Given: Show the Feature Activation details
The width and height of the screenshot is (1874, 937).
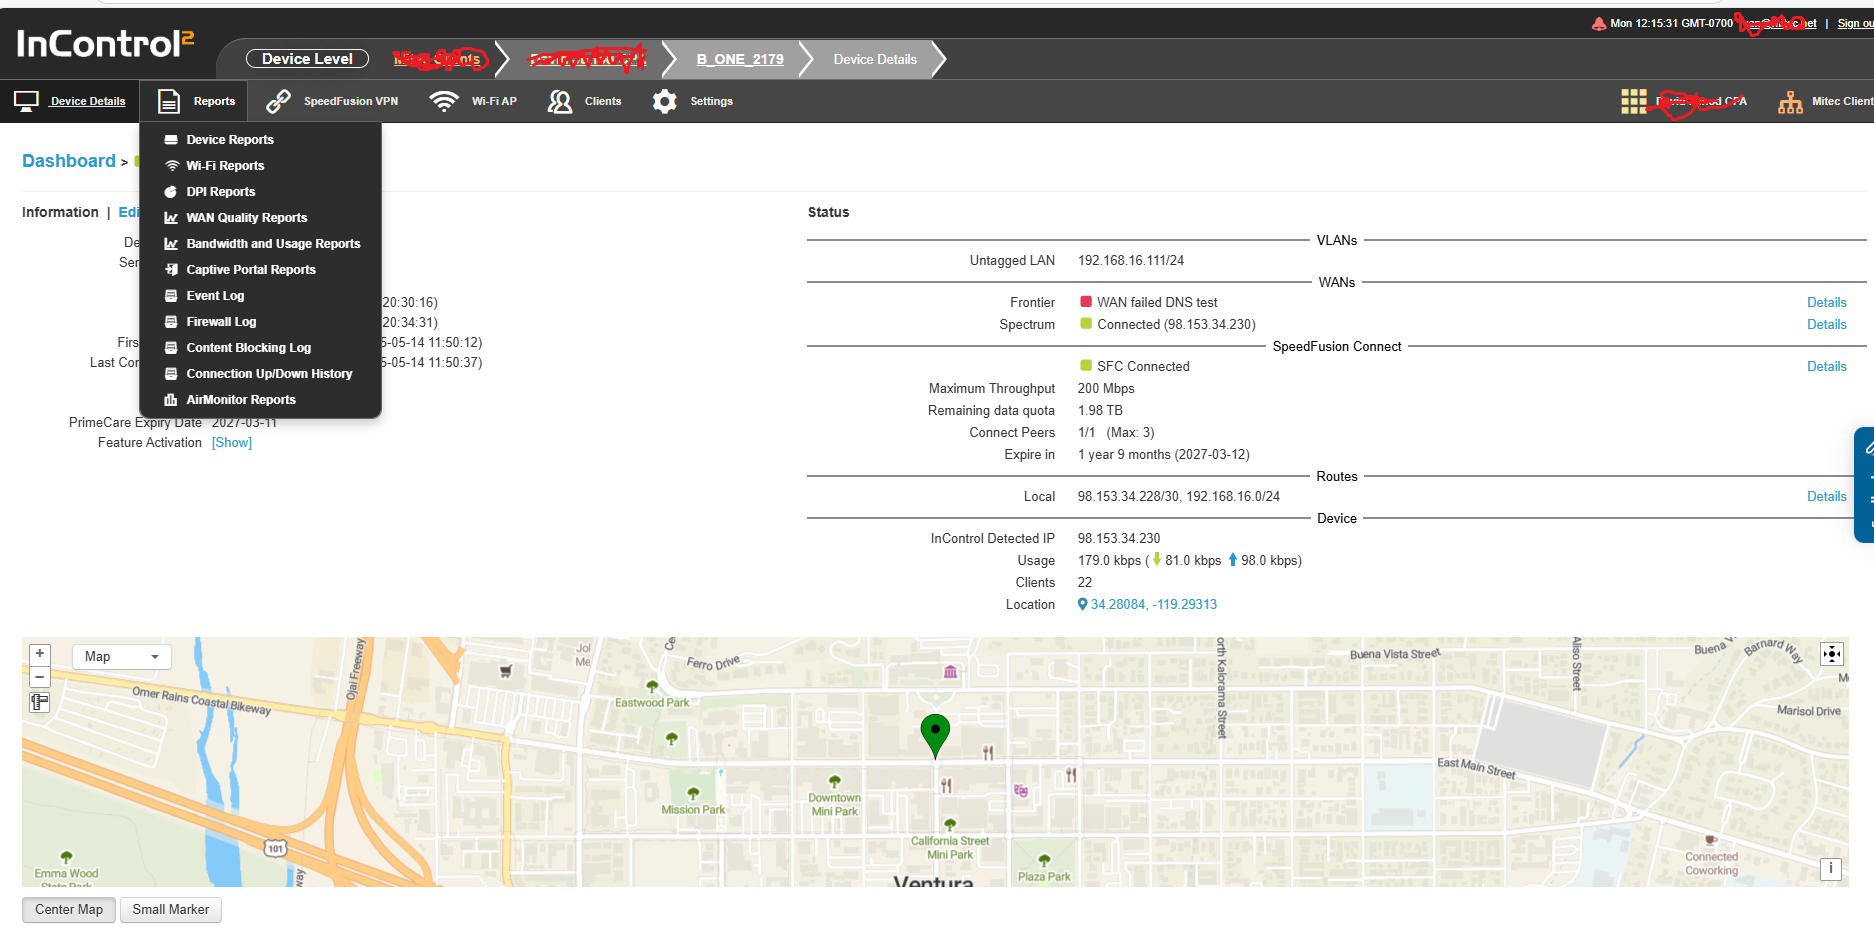Looking at the screenshot, I should click(x=232, y=443).
